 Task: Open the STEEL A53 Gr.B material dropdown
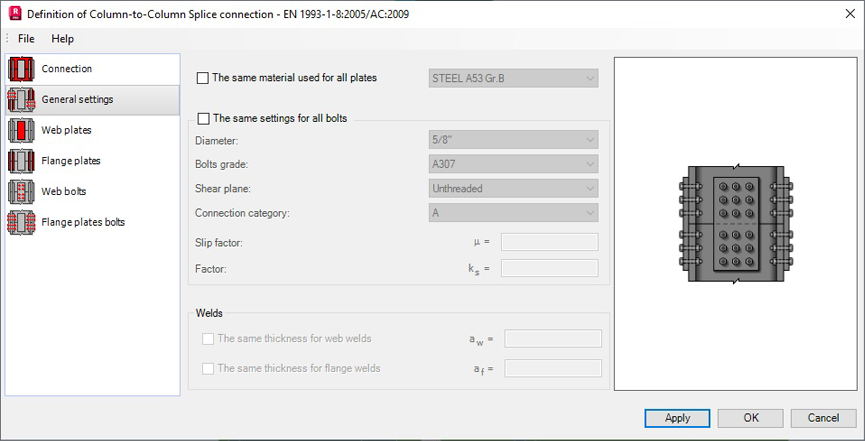pos(512,78)
